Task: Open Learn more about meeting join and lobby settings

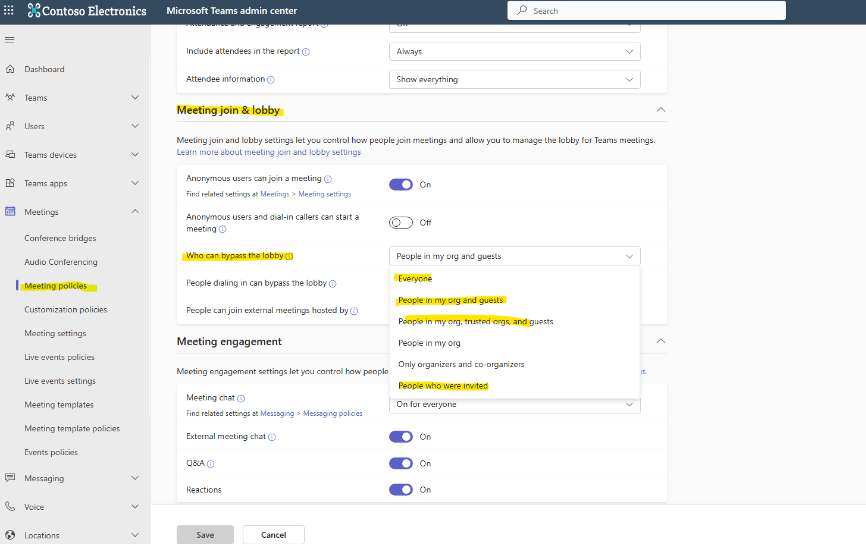Action: (x=268, y=152)
